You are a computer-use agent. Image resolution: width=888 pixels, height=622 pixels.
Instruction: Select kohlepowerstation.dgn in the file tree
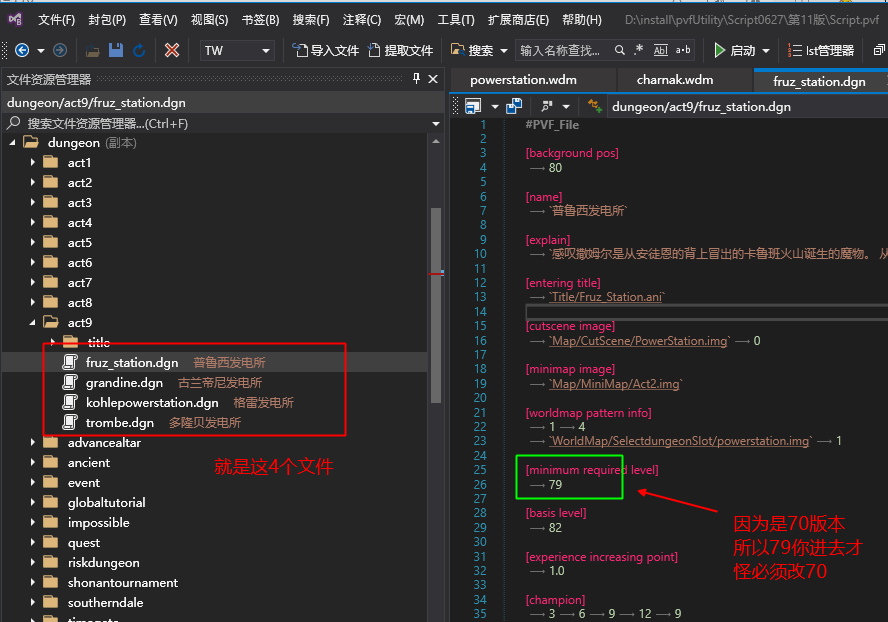(152, 402)
